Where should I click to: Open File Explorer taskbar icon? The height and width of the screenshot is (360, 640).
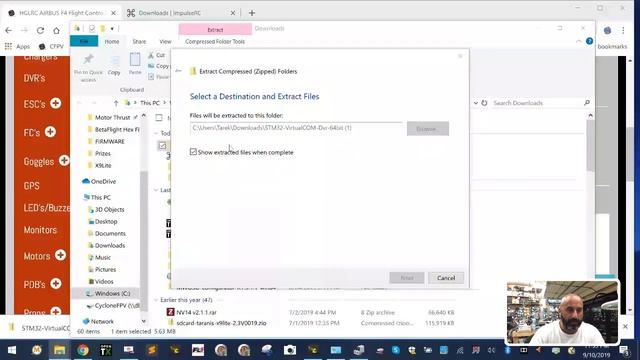[59, 350]
